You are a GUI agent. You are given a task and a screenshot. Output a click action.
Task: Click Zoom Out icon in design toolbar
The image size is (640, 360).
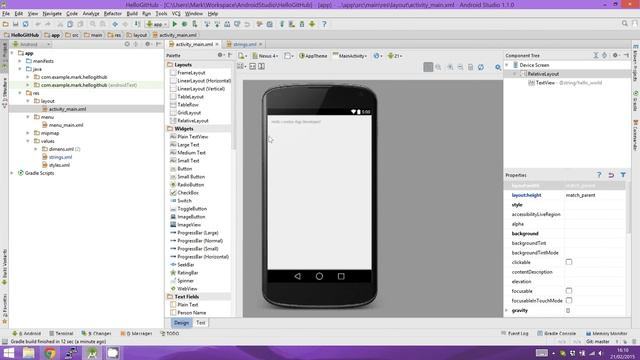(460, 67)
